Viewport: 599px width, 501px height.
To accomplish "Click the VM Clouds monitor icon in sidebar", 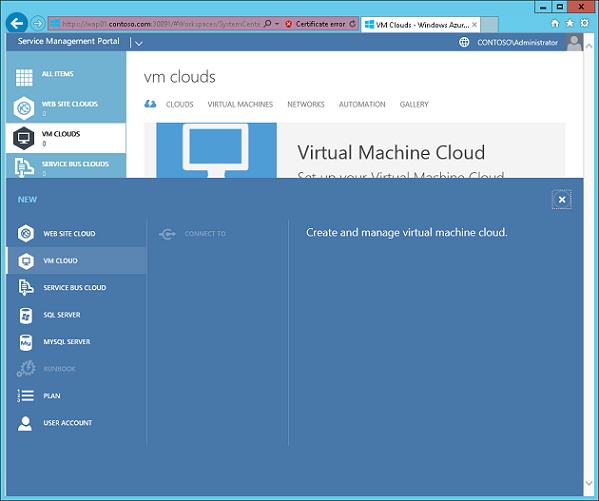I will 24,138.
